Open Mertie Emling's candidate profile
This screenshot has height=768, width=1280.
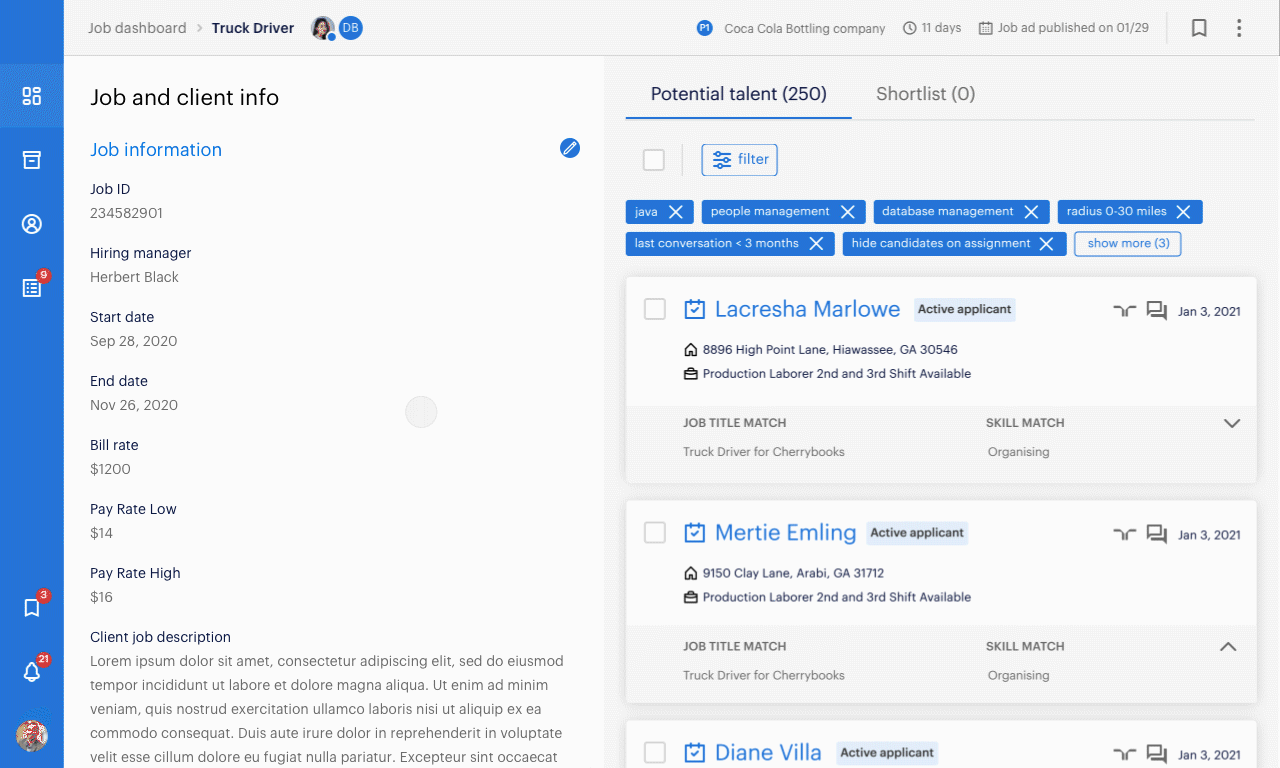[x=785, y=533]
